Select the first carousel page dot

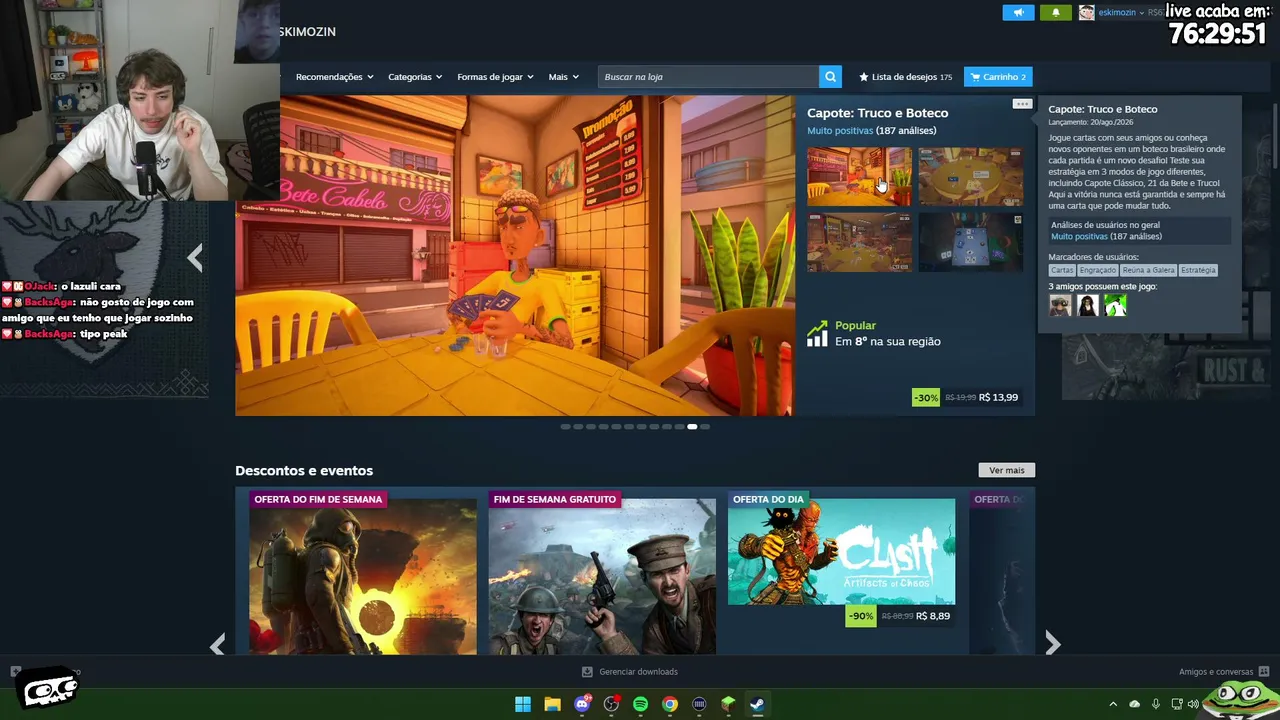565,427
